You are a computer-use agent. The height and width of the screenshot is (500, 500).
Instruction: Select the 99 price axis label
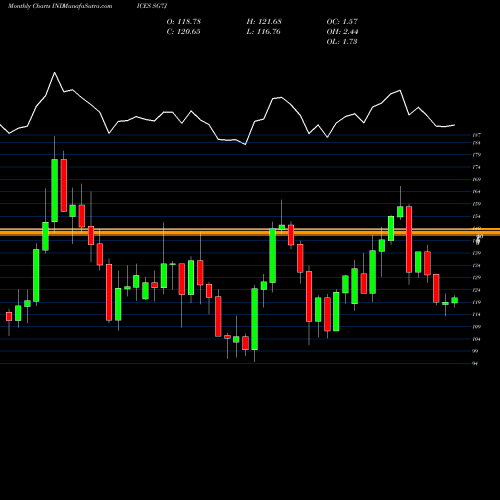[475, 351]
